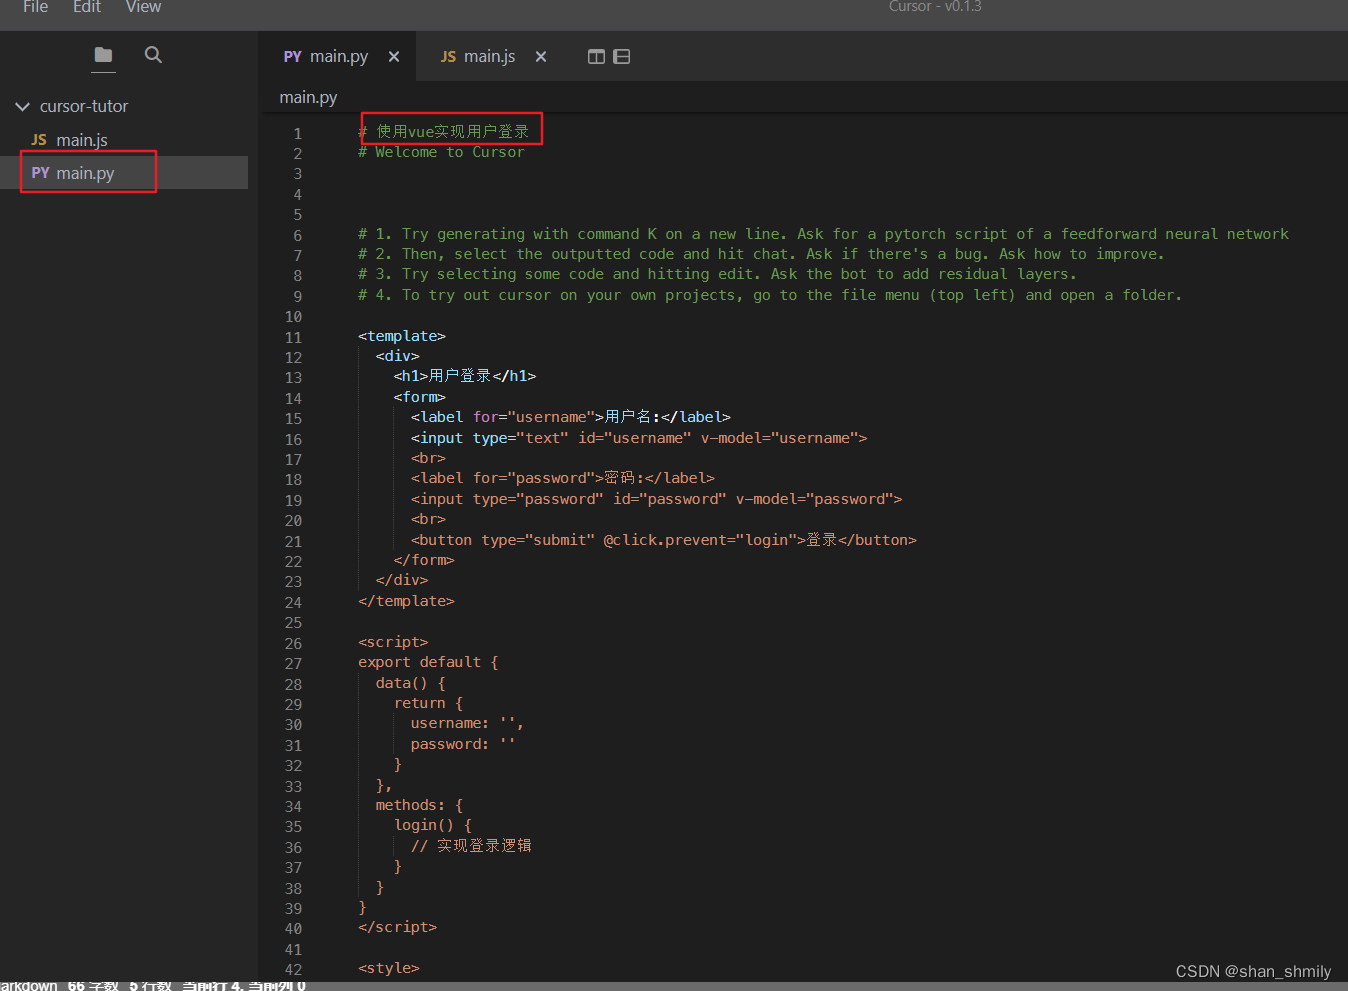Click the password input element line

656,499
